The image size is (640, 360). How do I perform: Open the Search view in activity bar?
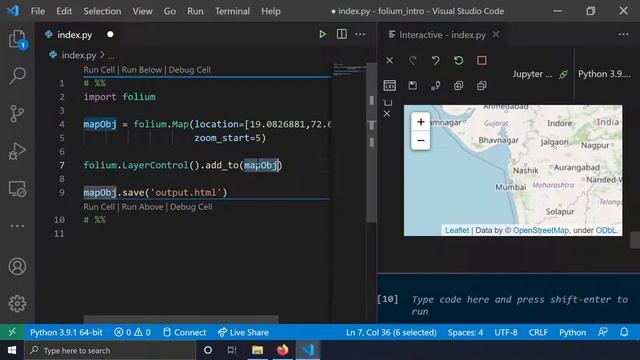point(17,76)
